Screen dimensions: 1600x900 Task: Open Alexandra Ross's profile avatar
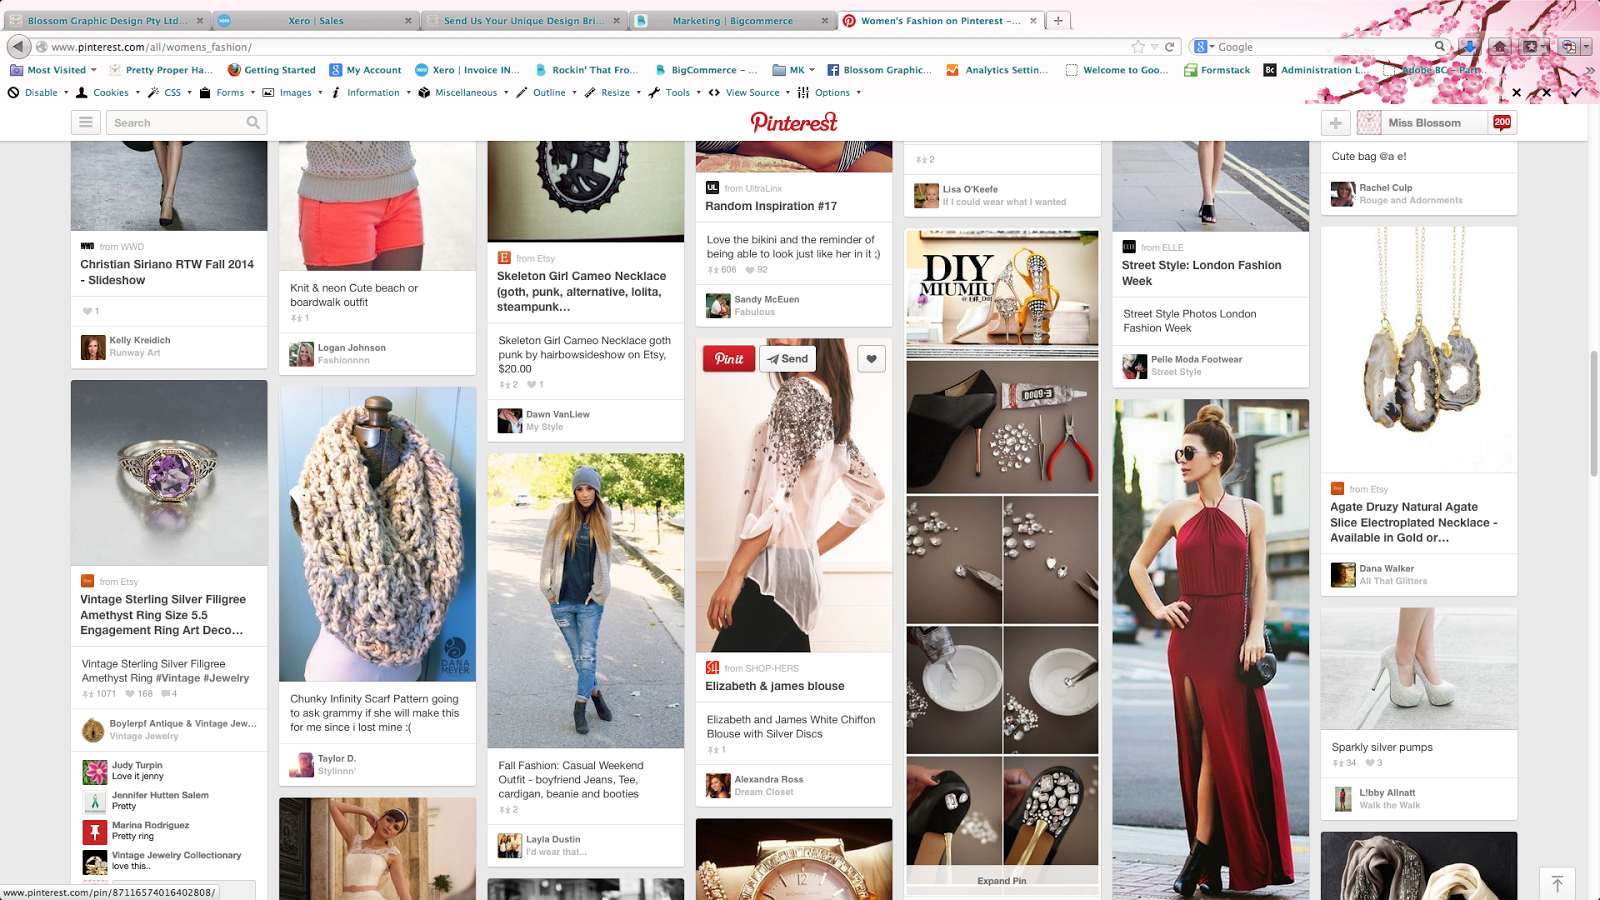(x=718, y=786)
